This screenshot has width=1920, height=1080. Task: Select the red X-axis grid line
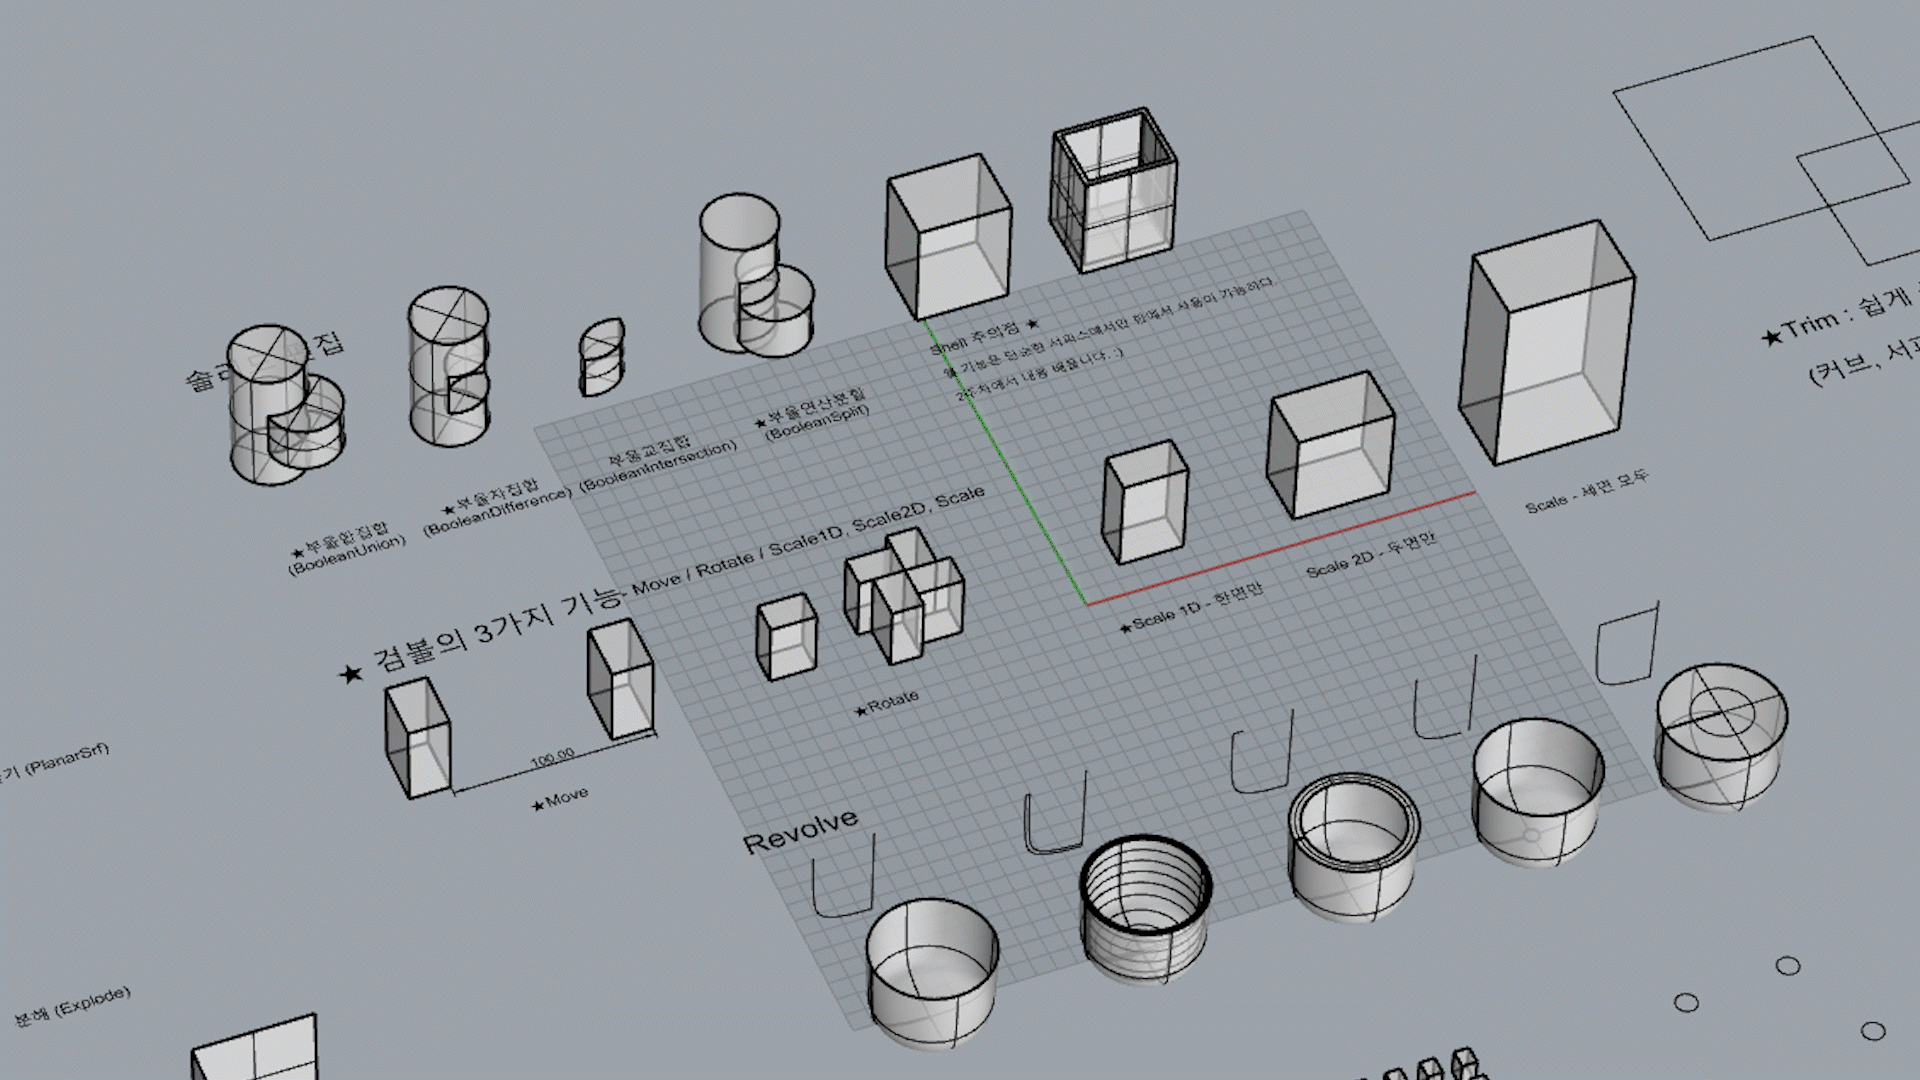1280,549
